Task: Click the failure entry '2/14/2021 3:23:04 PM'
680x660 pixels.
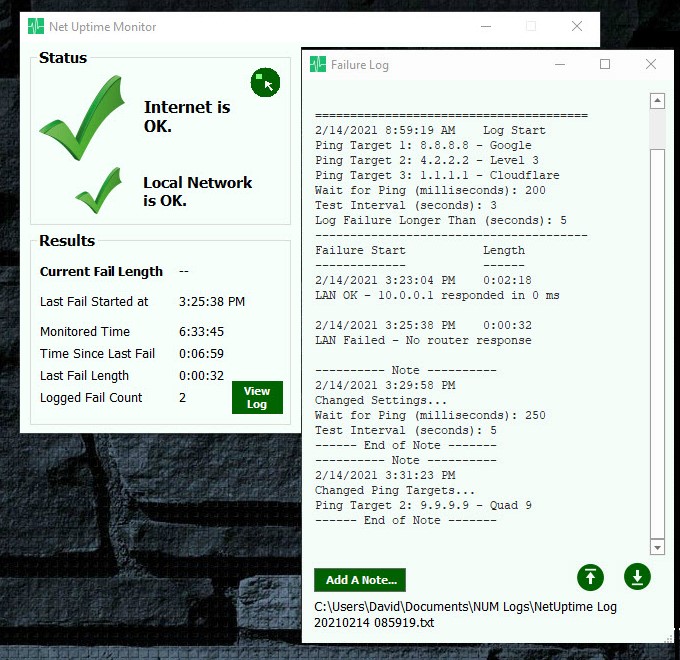Action: pos(385,280)
